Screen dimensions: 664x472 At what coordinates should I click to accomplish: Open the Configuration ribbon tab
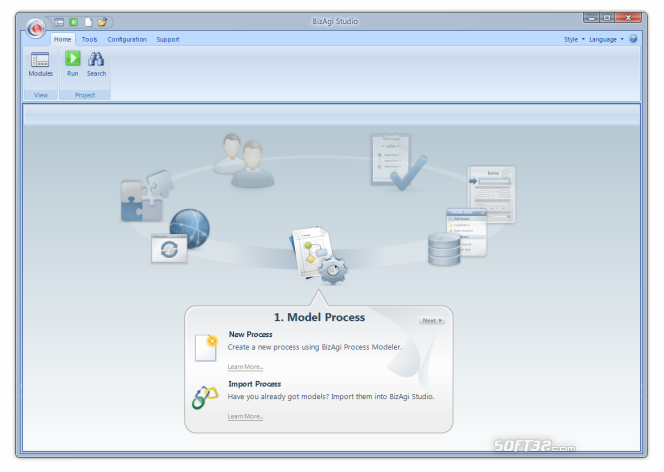(127, 39)
